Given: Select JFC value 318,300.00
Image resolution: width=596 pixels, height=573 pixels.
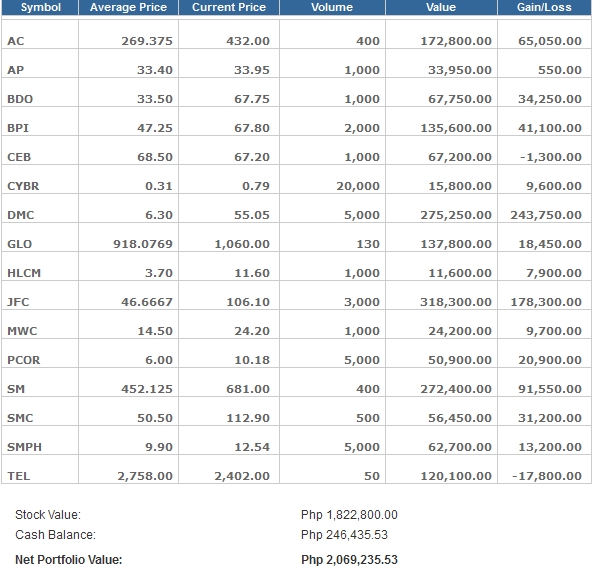Looking at the screenshot, I should tap(456, 302).
